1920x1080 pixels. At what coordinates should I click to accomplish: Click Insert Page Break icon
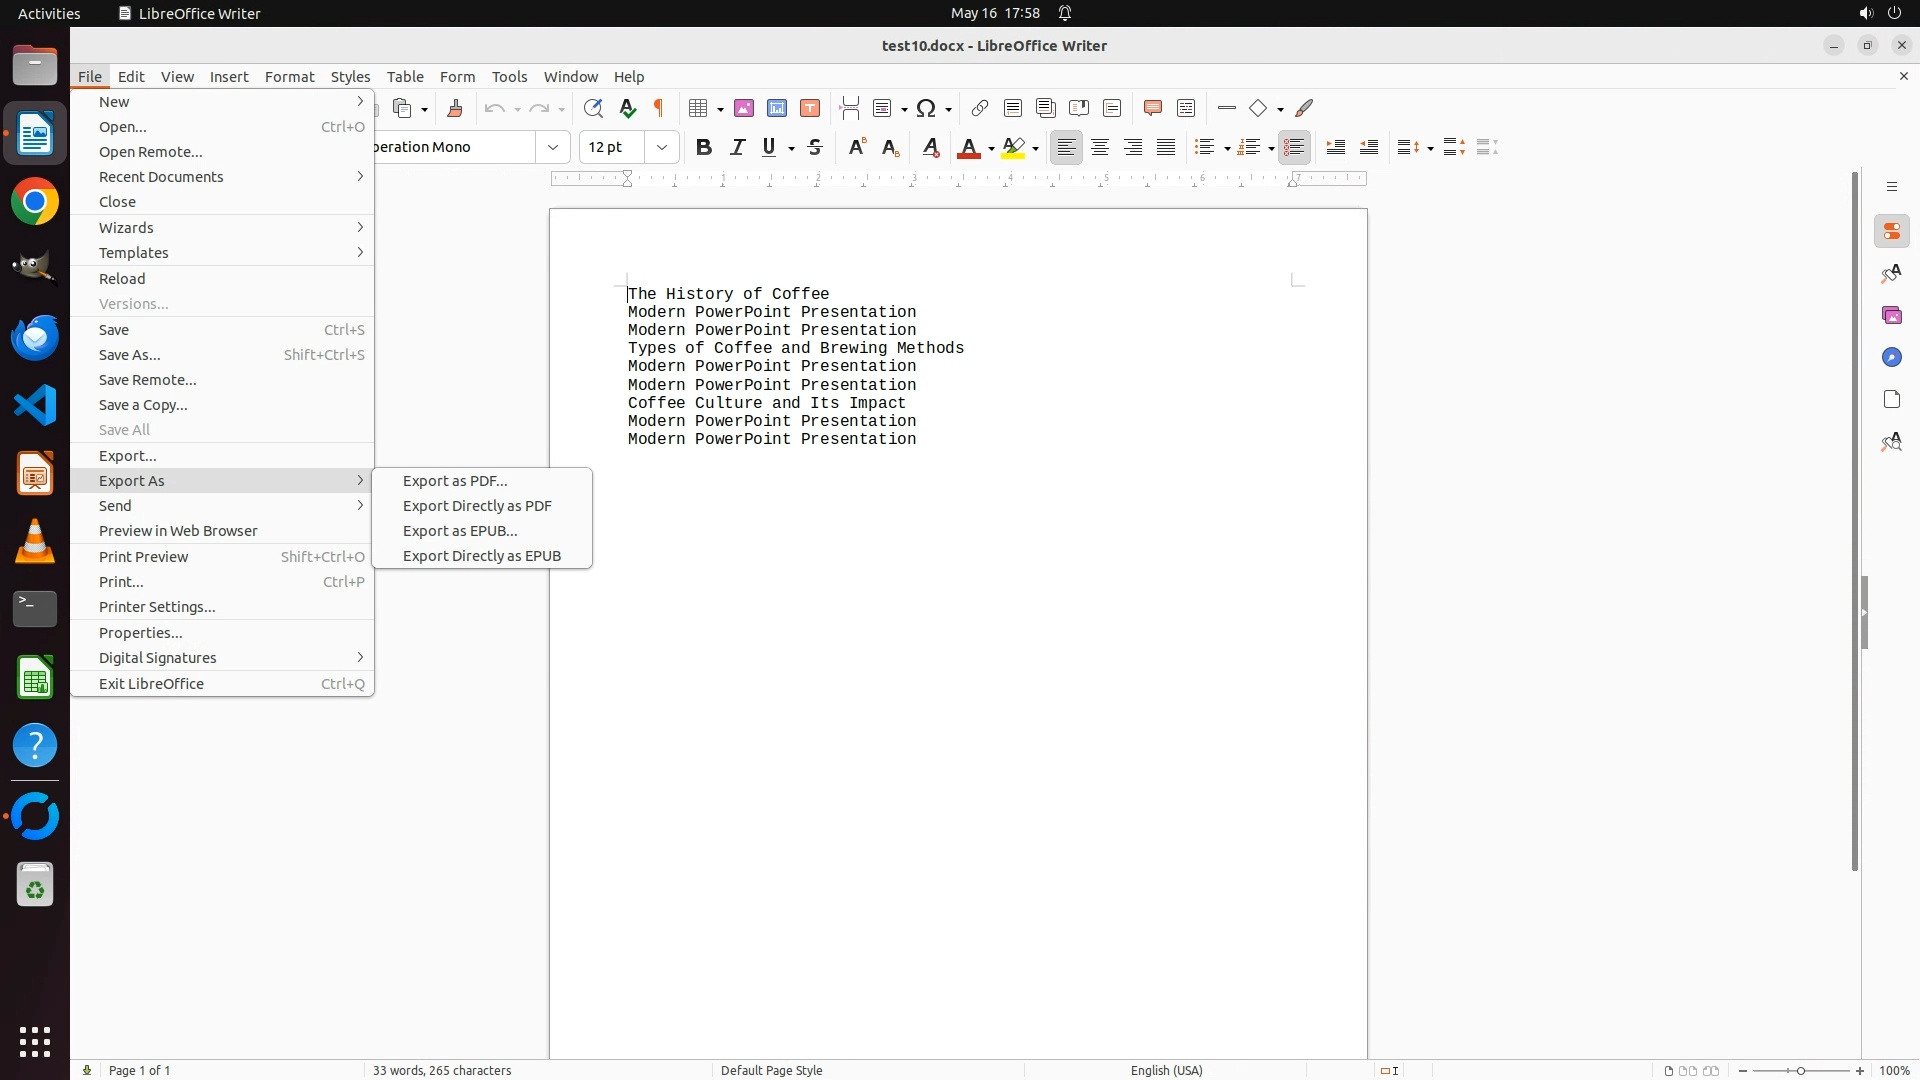pyautogui.click(x=849, y=108)
